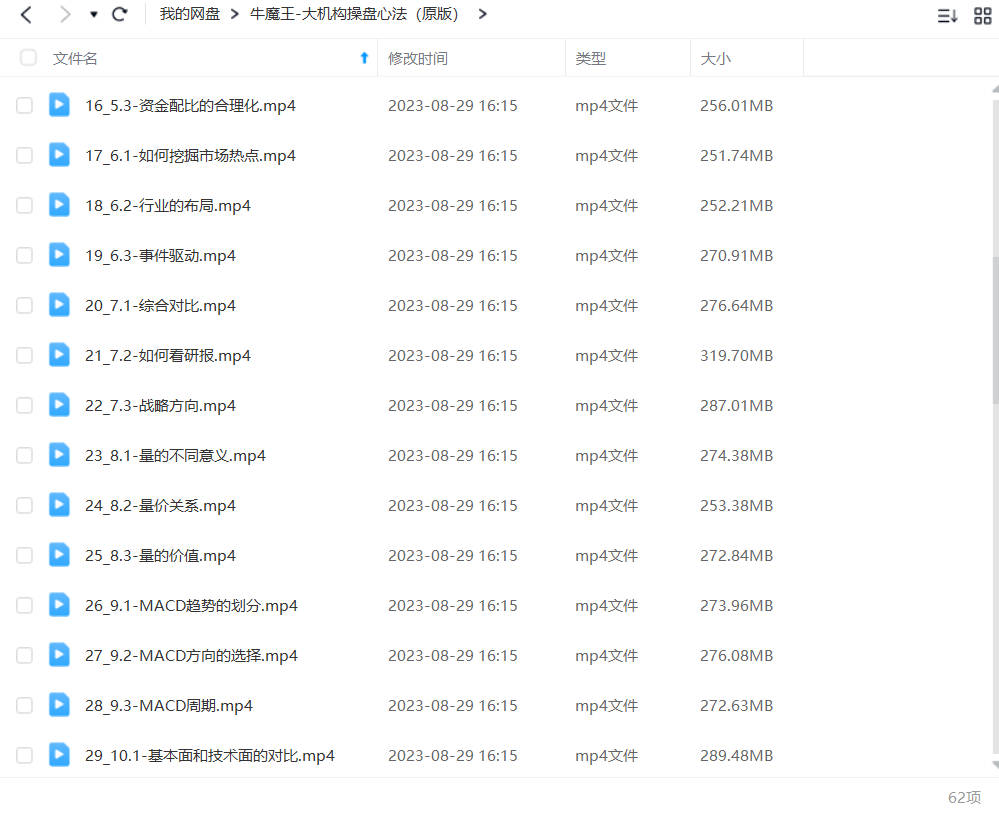
Task: Click video icon of 16_5.3-资金配比的合理化.mp4
Action: click(x=59, y=105)
